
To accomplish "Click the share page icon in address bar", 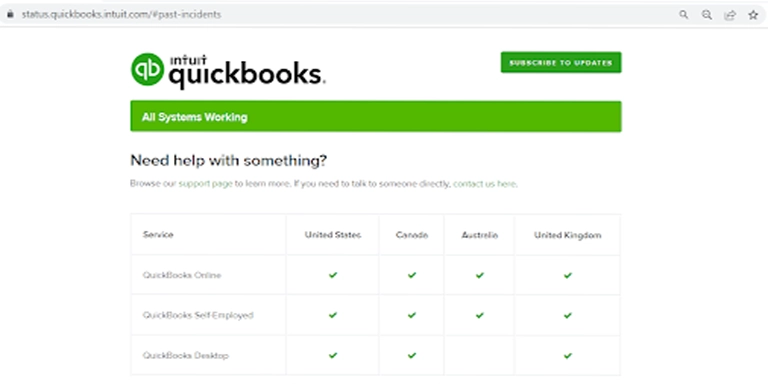I will 730,15.
